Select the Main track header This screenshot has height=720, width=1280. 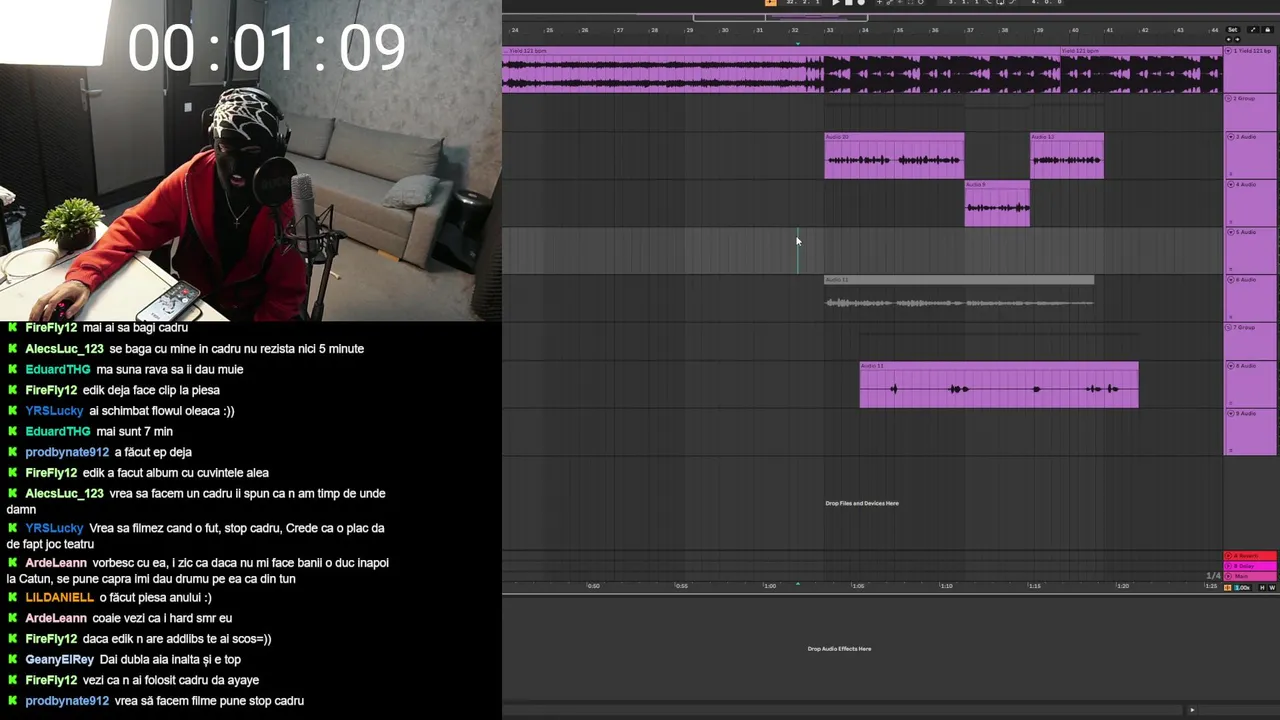pos(1250,576)
